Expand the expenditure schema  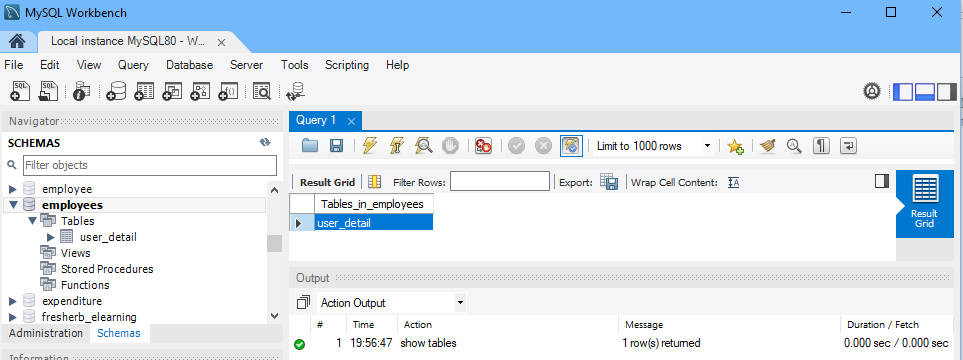(x=13, y=301)
